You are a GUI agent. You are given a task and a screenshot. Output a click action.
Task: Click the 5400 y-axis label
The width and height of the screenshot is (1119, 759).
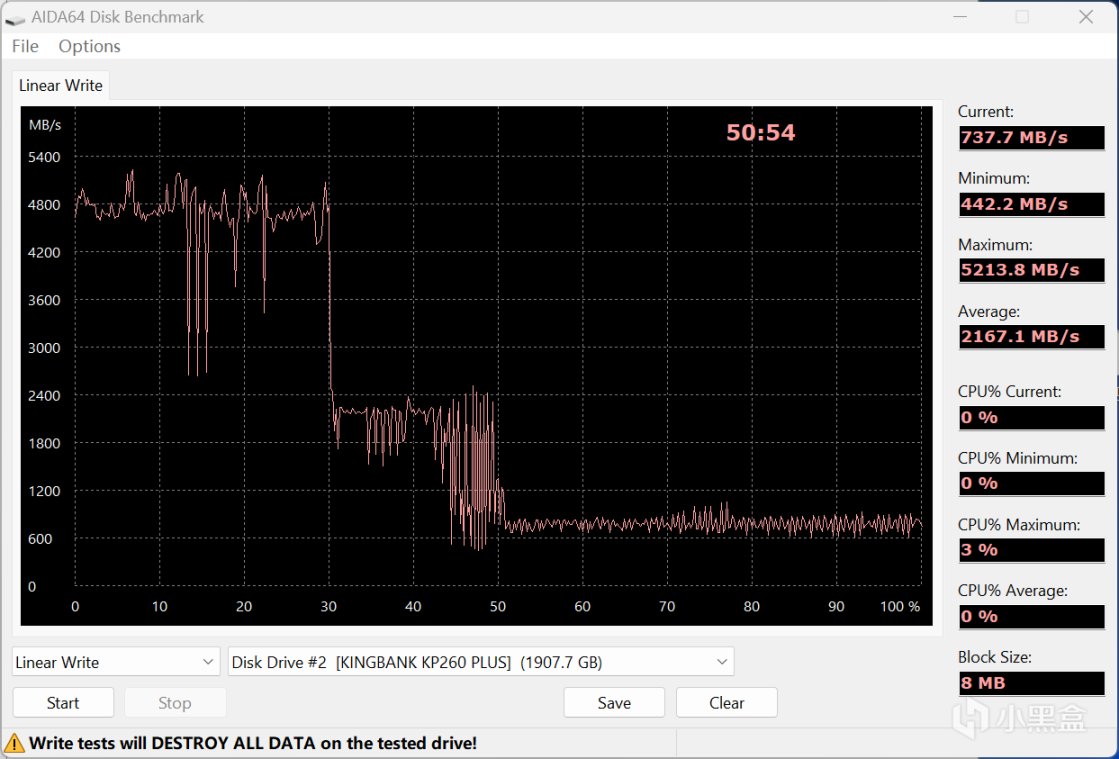point(44,157)
